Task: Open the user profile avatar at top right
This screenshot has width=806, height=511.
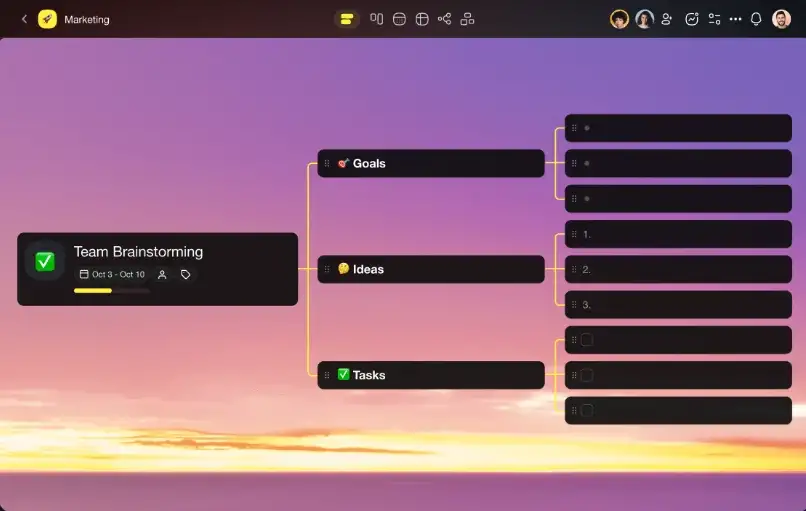Action: pyautogui.click(x=781, y=19)
